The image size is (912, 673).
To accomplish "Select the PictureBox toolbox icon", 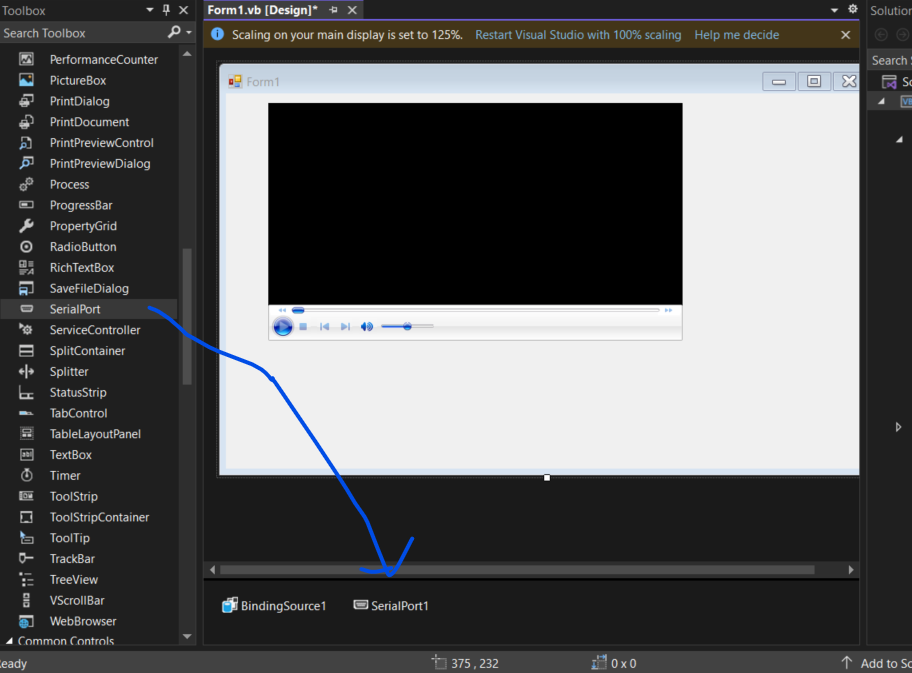I will pos(26,80).
